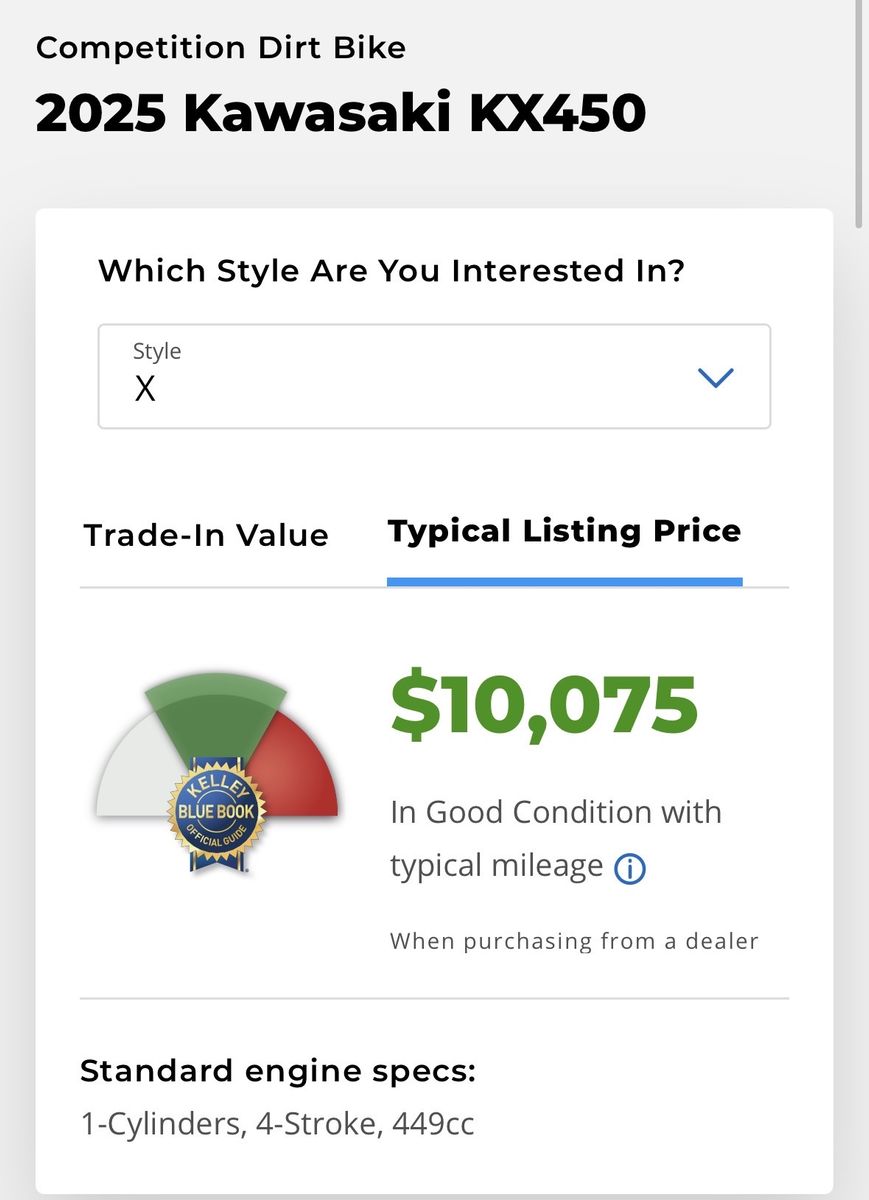Viewport: 869px width, 1200px height.
Task: Click the $10,075 price value
Action: coord(543,706)
